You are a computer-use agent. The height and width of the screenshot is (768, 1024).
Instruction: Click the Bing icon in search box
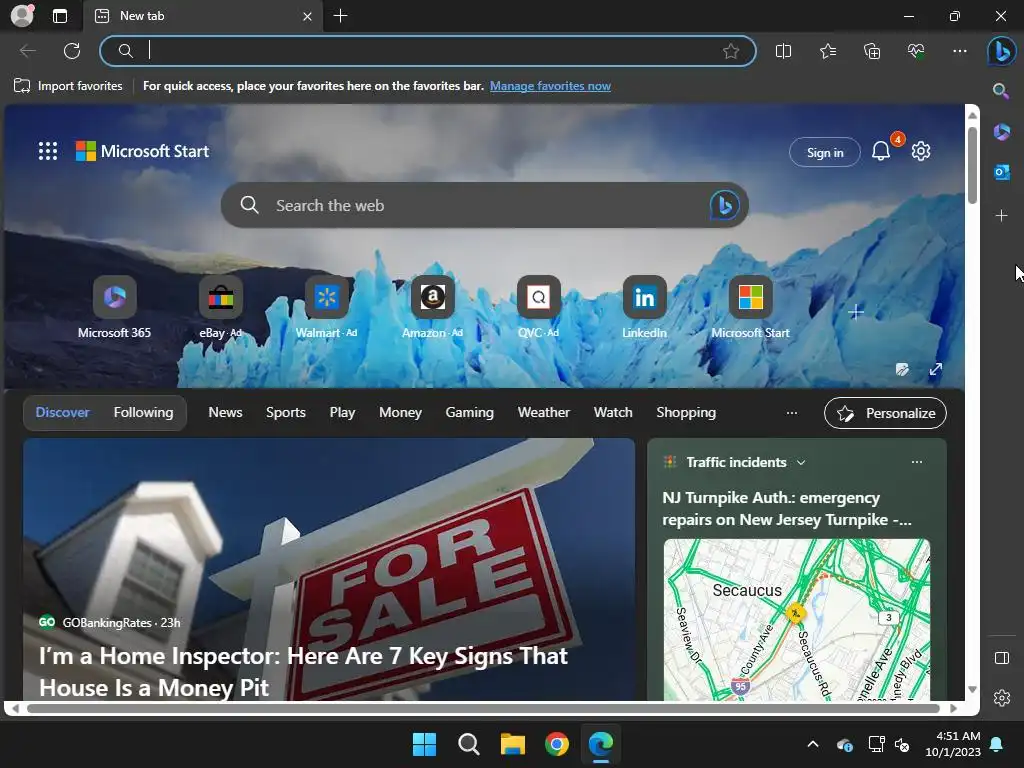pyautogui.click(x=724, y=205)
